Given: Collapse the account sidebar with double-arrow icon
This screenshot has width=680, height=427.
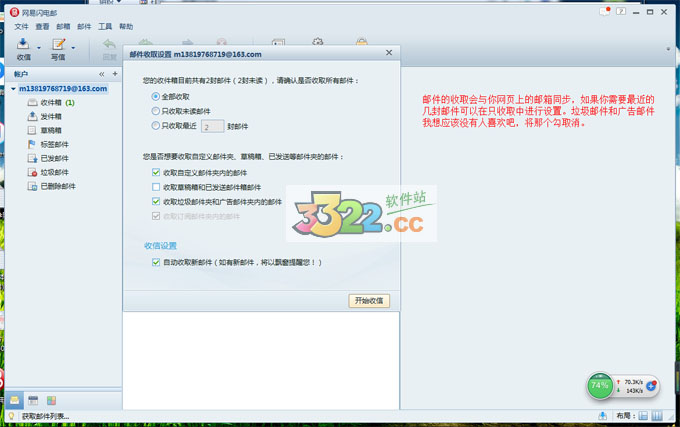Looking at the screenshot, I should pos(100,74).
